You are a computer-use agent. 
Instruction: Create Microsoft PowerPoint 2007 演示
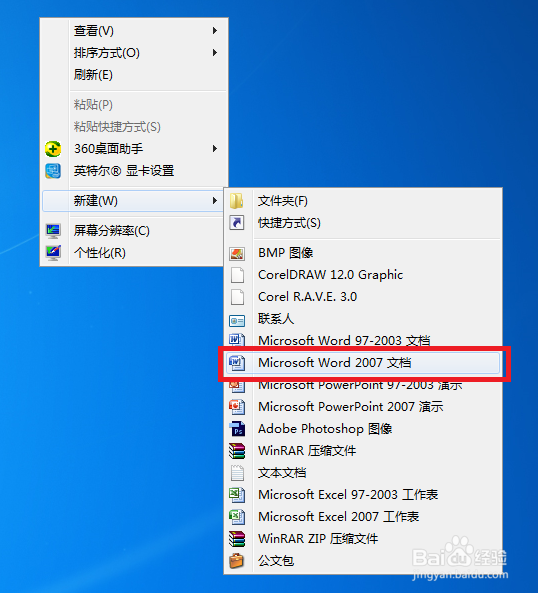(363, 407)
